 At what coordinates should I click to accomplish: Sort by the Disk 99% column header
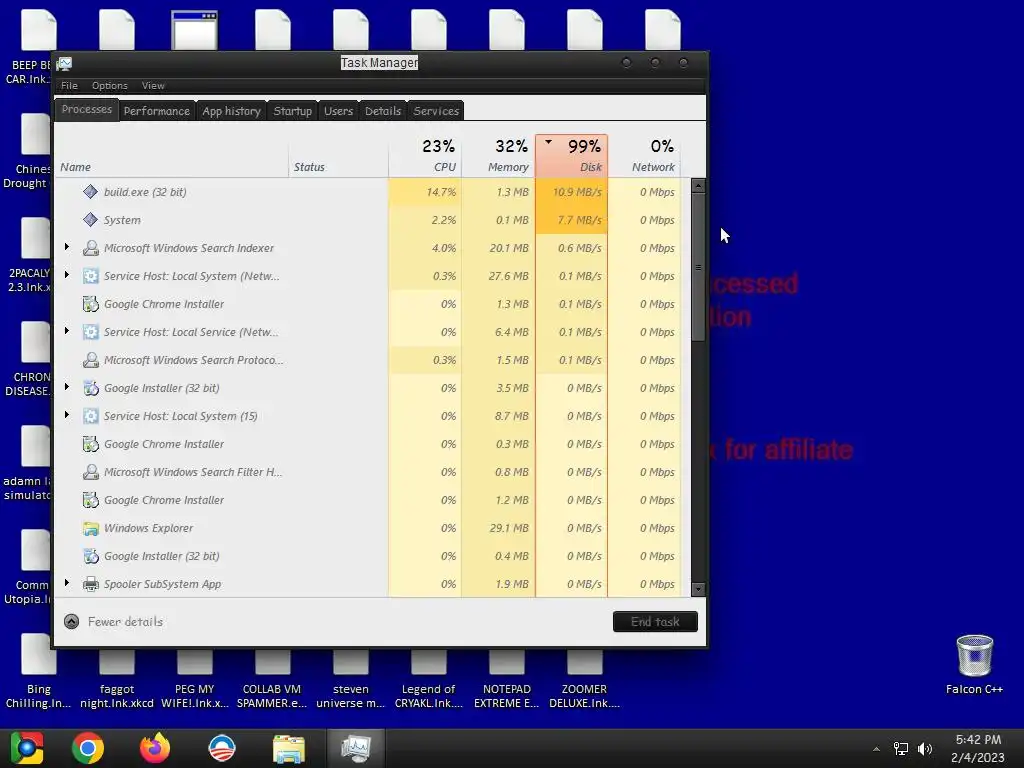[571, 155]
